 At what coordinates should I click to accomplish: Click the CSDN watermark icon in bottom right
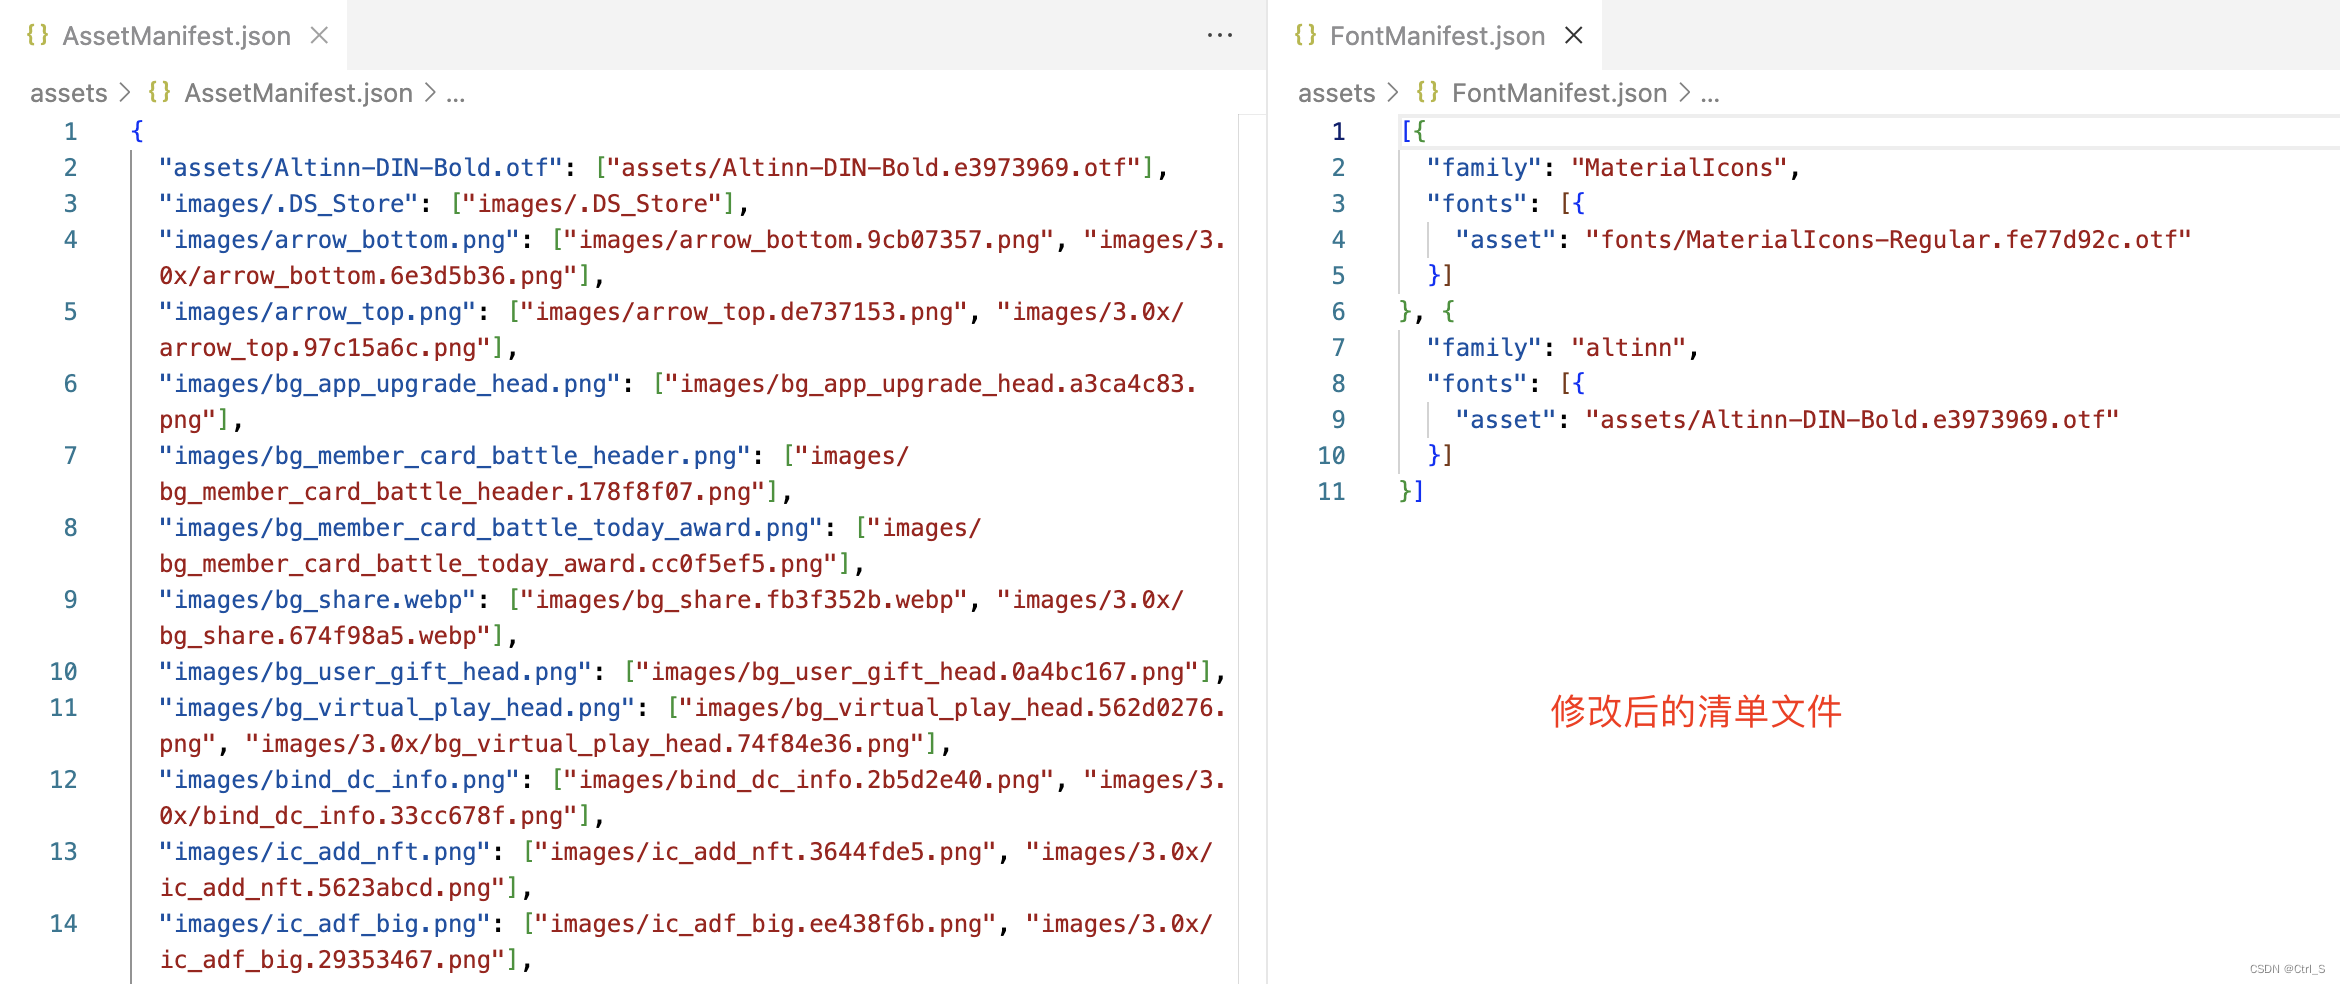(x=2255, y=968)
